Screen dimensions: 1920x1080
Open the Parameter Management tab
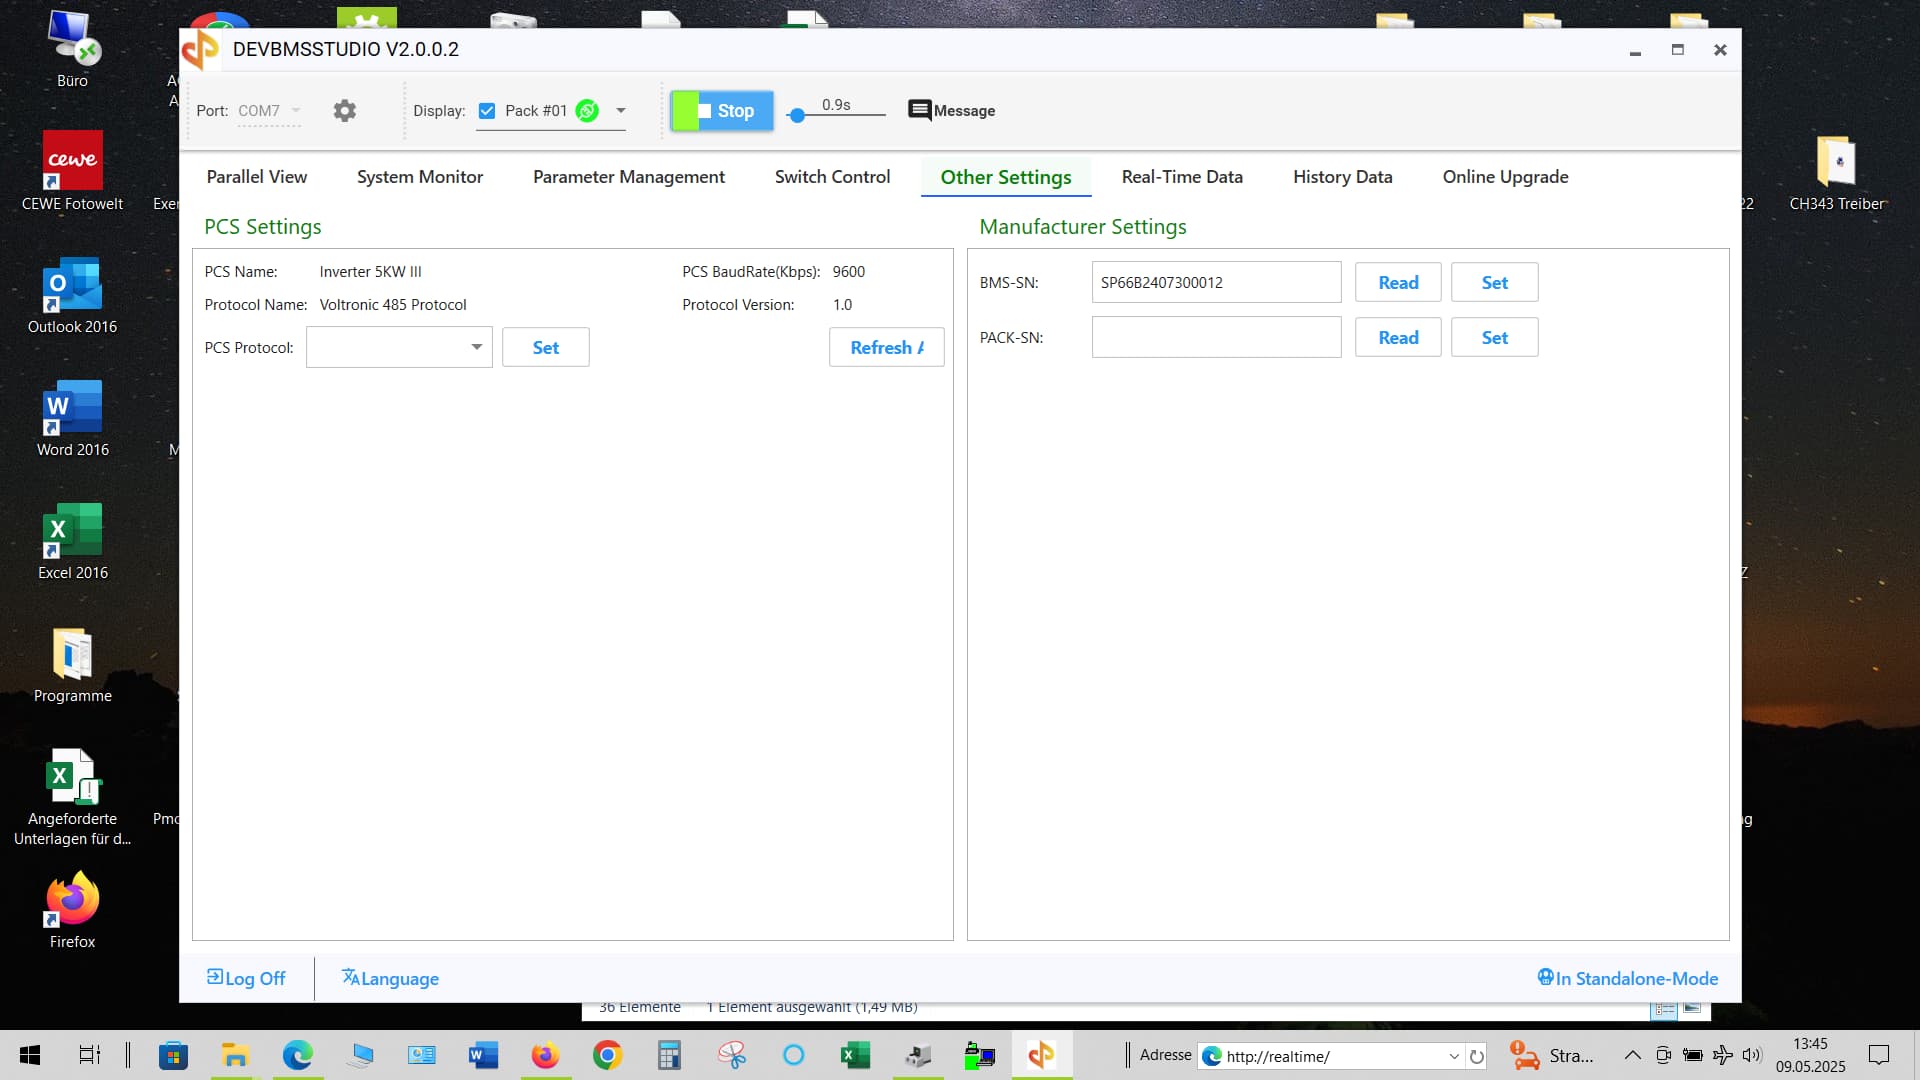point(629,177)
